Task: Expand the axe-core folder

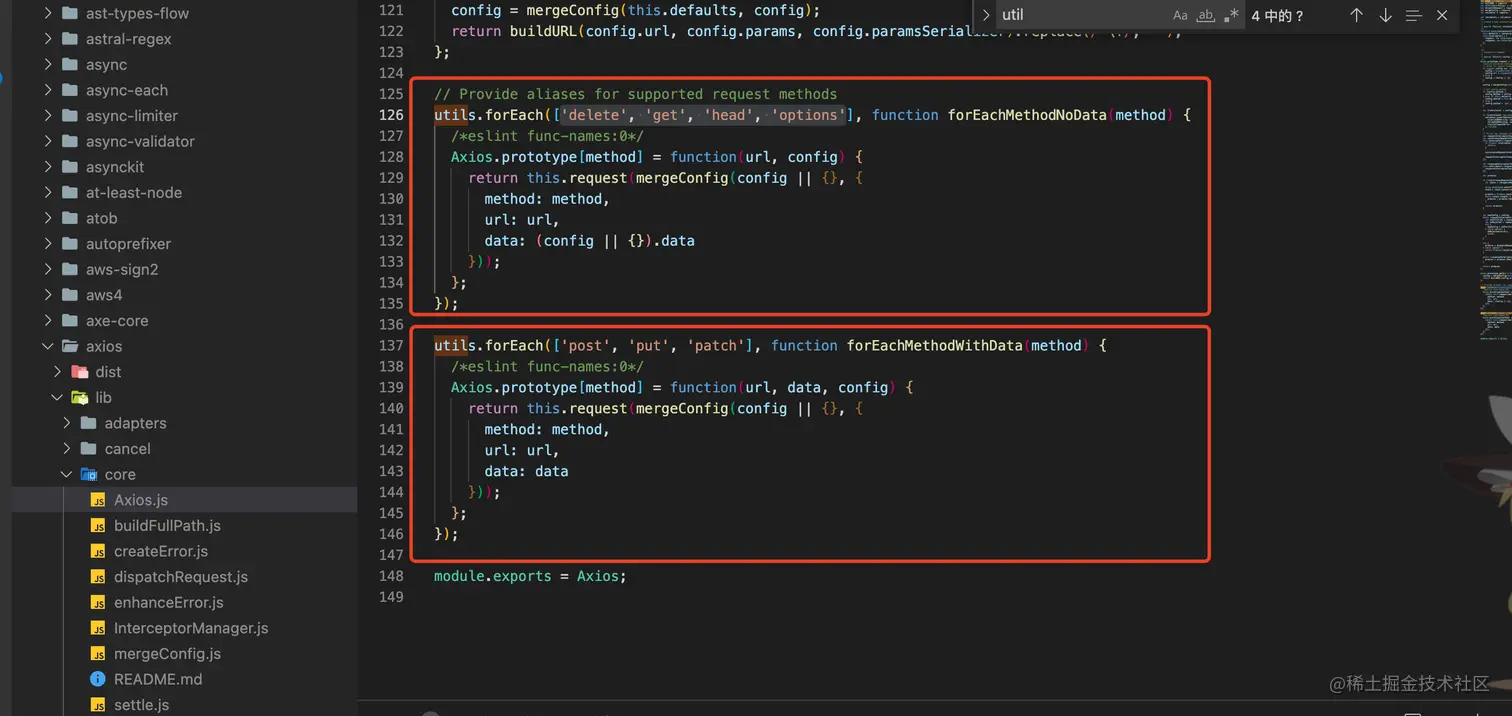Action: click(47, 321)
